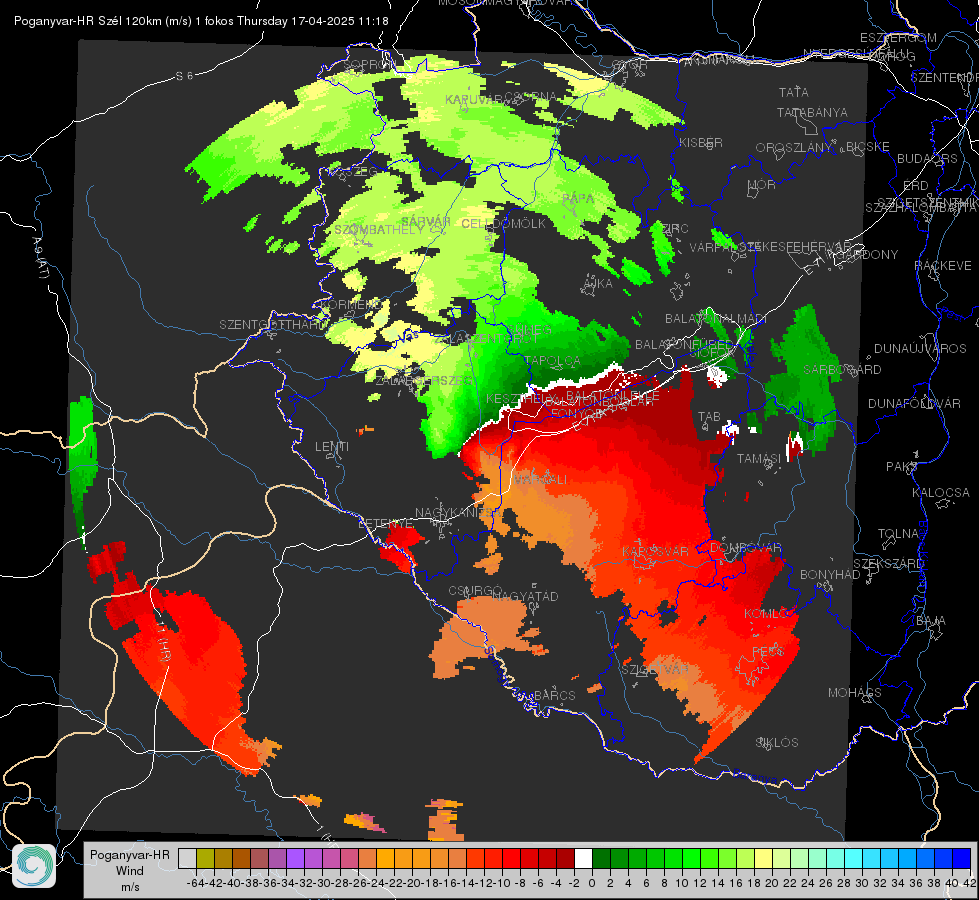This screenshot has height=900, width=979.
Task: Click the DUNAUJVAROS label
Action: [x=920, y=349]
